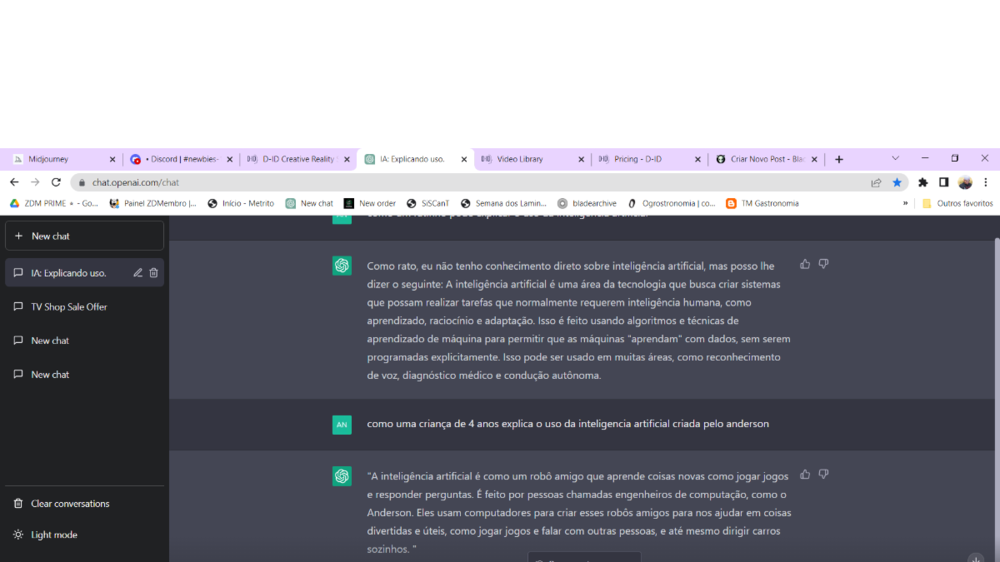The width and height of the screenshot is (1000, 562).
Task: Open the Início - Metrito bookmark
Action: [241, 203]
